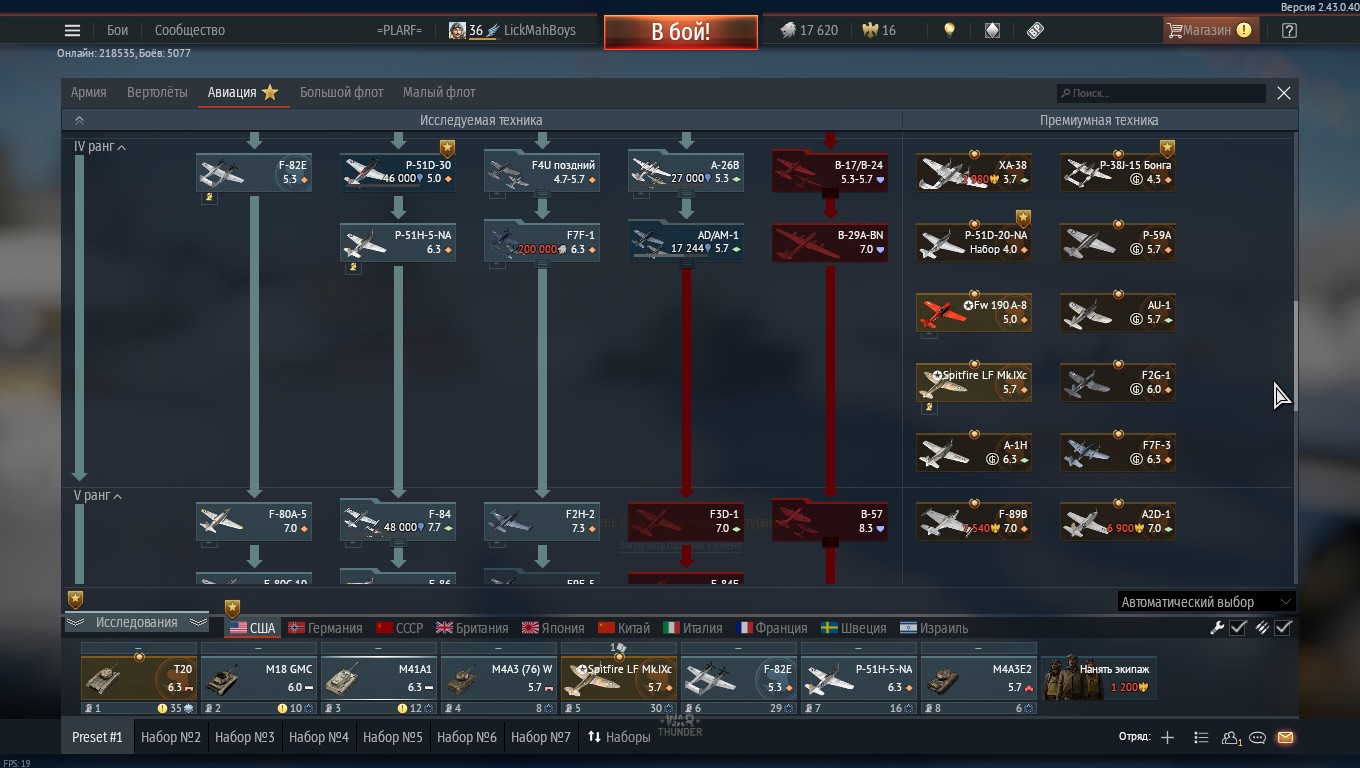Viewport: 1360px width, 768px height.
Task: Click the gold badge above Исследования
Action: tap(75, 599)
